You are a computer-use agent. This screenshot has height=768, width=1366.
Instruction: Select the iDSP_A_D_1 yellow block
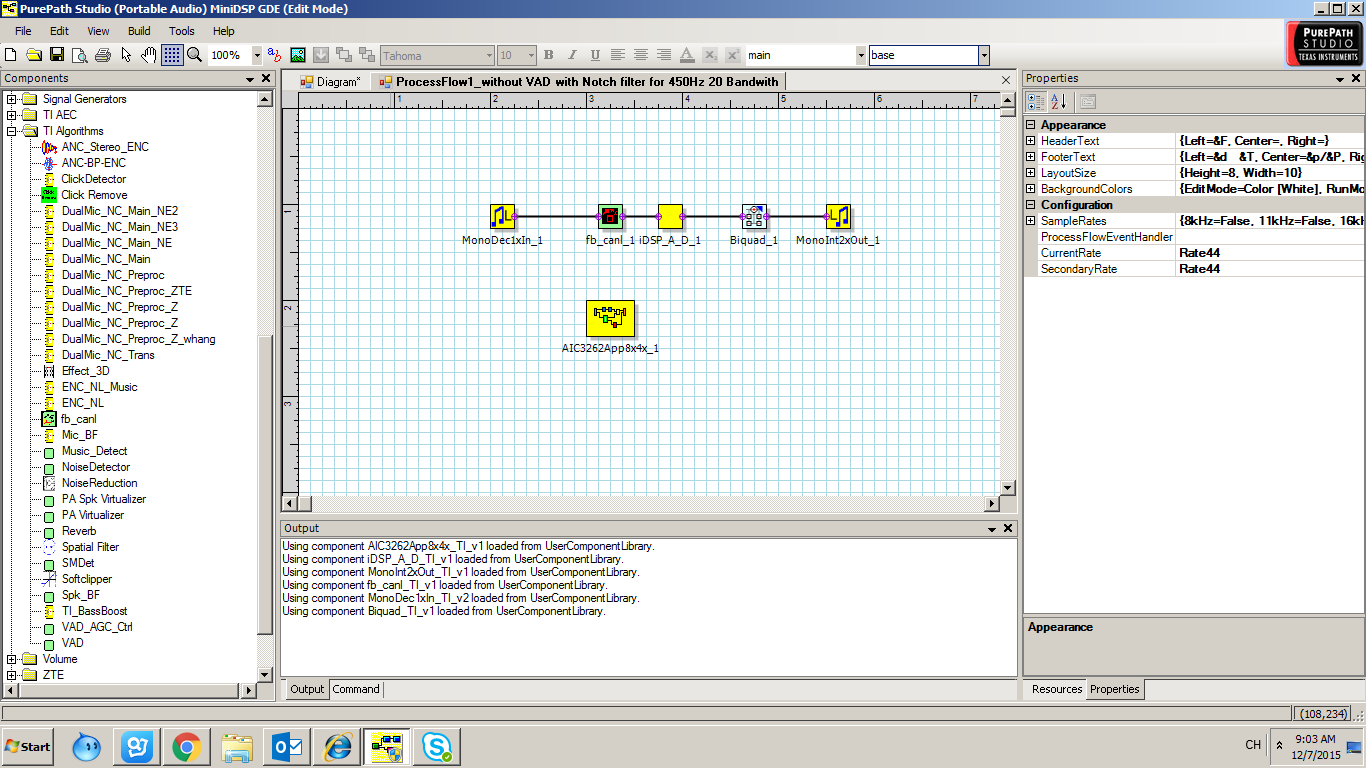tap(670, 216)
